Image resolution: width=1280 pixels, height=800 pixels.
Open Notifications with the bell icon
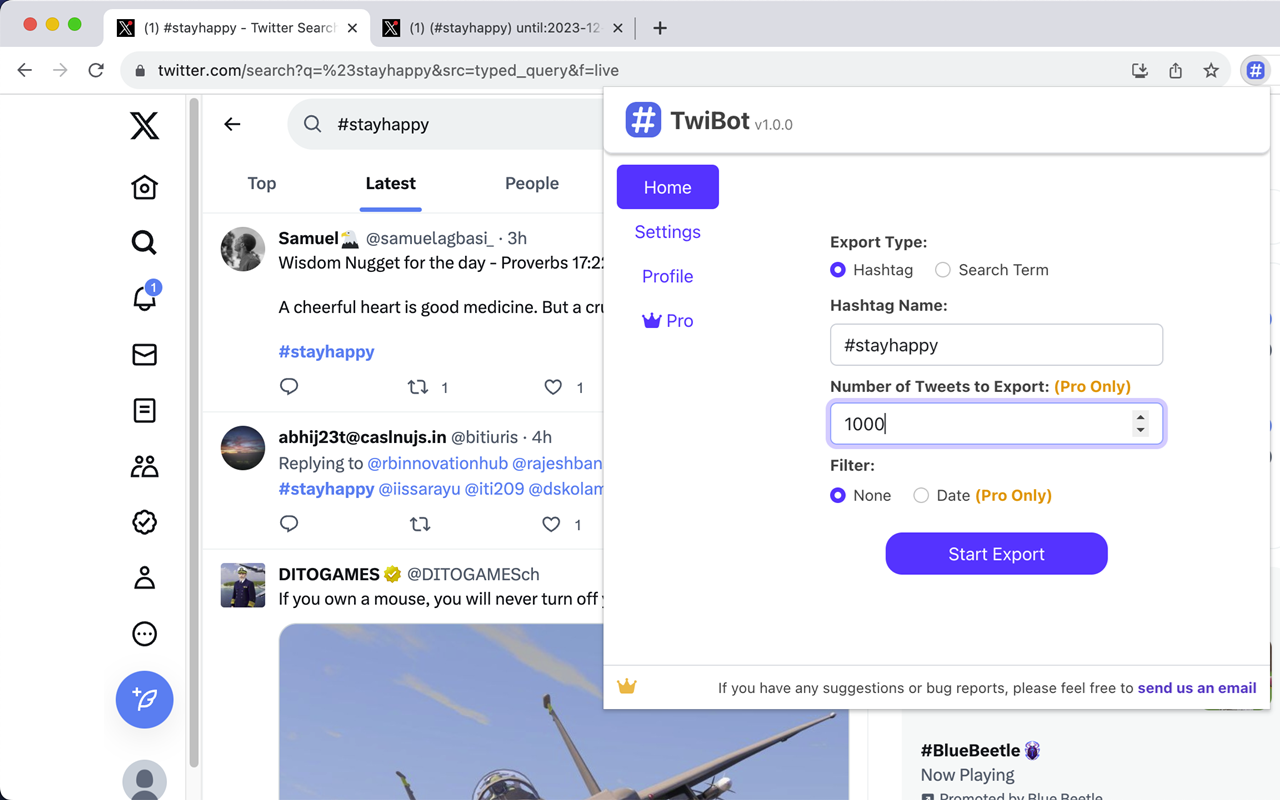tap(144, 298)
